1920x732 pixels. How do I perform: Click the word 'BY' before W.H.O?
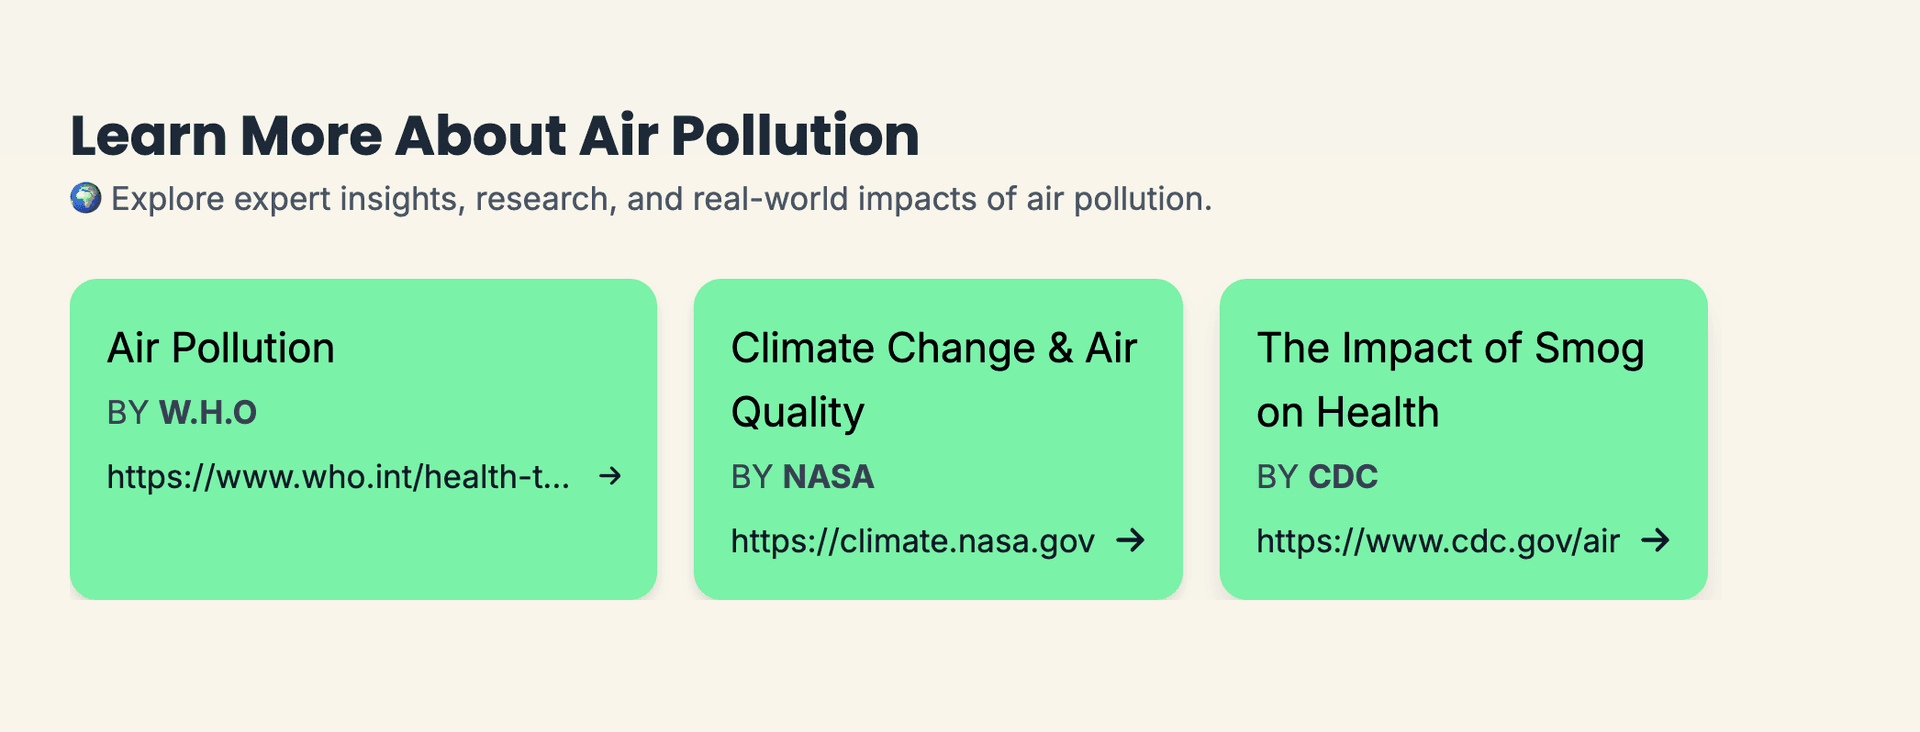tap(128, 413)
